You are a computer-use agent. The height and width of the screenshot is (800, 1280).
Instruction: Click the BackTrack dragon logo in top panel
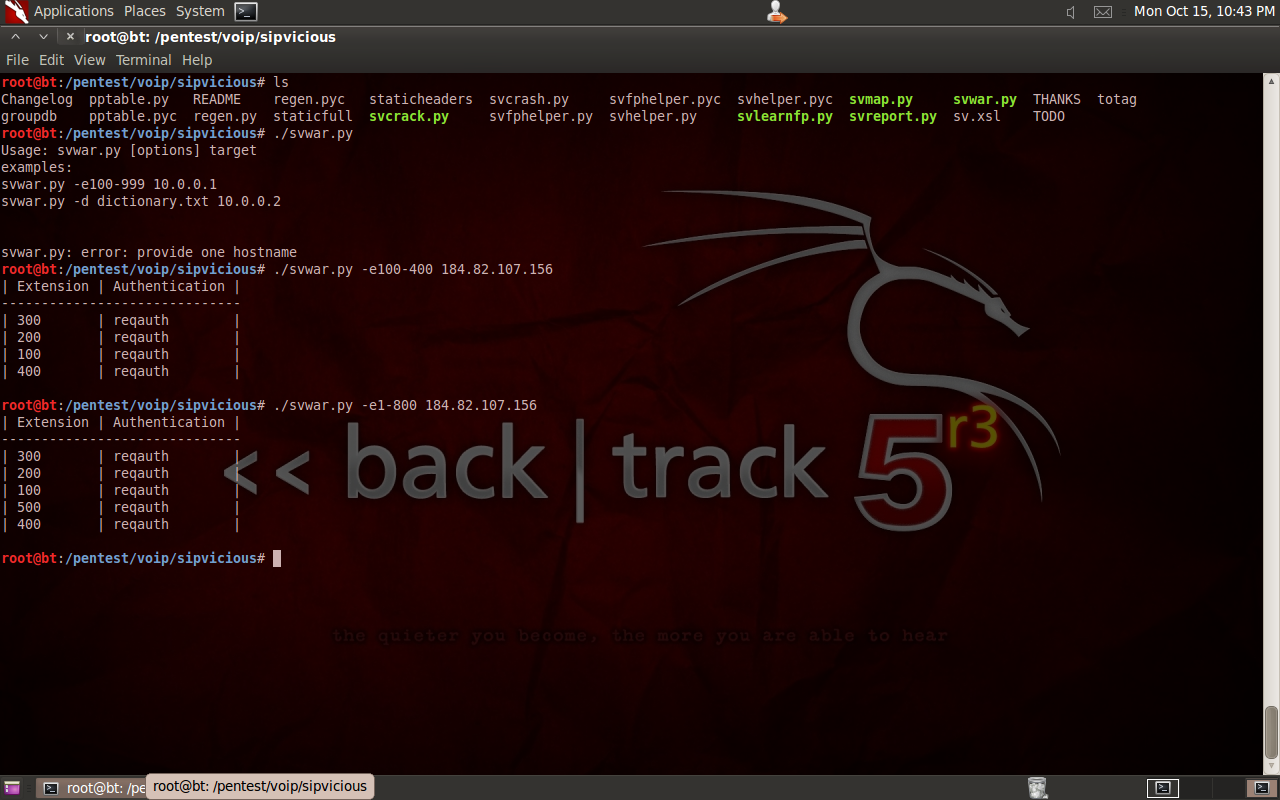point(16,12)
